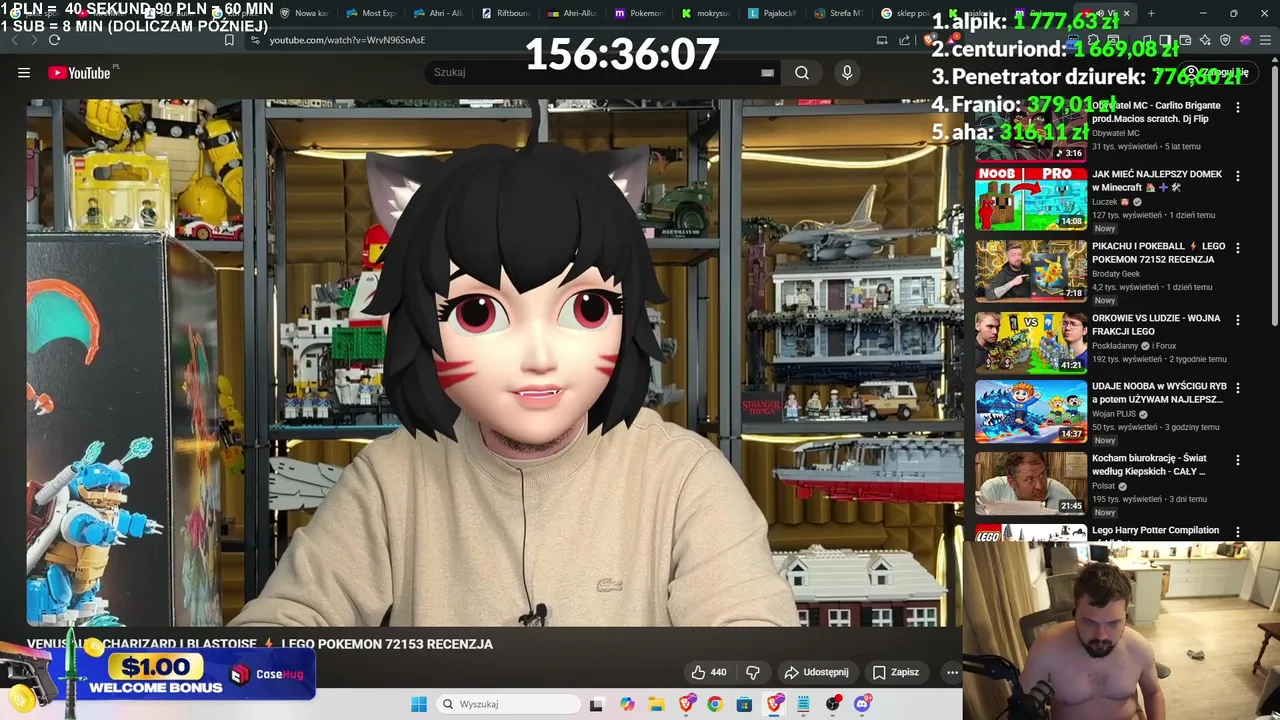The height and width of the screenshot is (720, 1280).
Task: Open the Kiepscy 21:45 video thumbnail
Action: [x=1031, y=483]
